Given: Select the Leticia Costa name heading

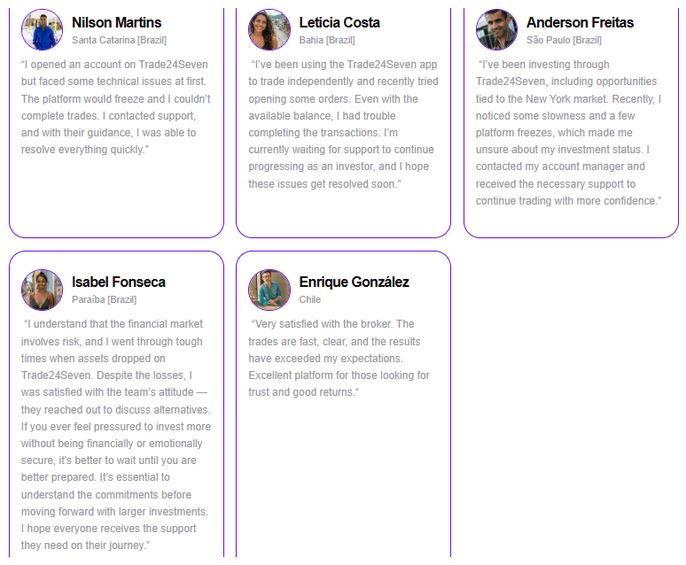Looking at the screenshot, I should coord(339,22).
